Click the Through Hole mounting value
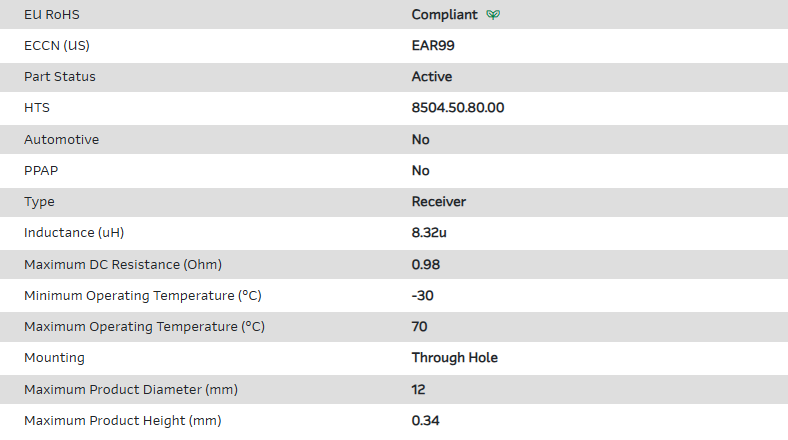The height and width of the screenshot is (440, 788). pyautogui.click(x=455, y=358)
